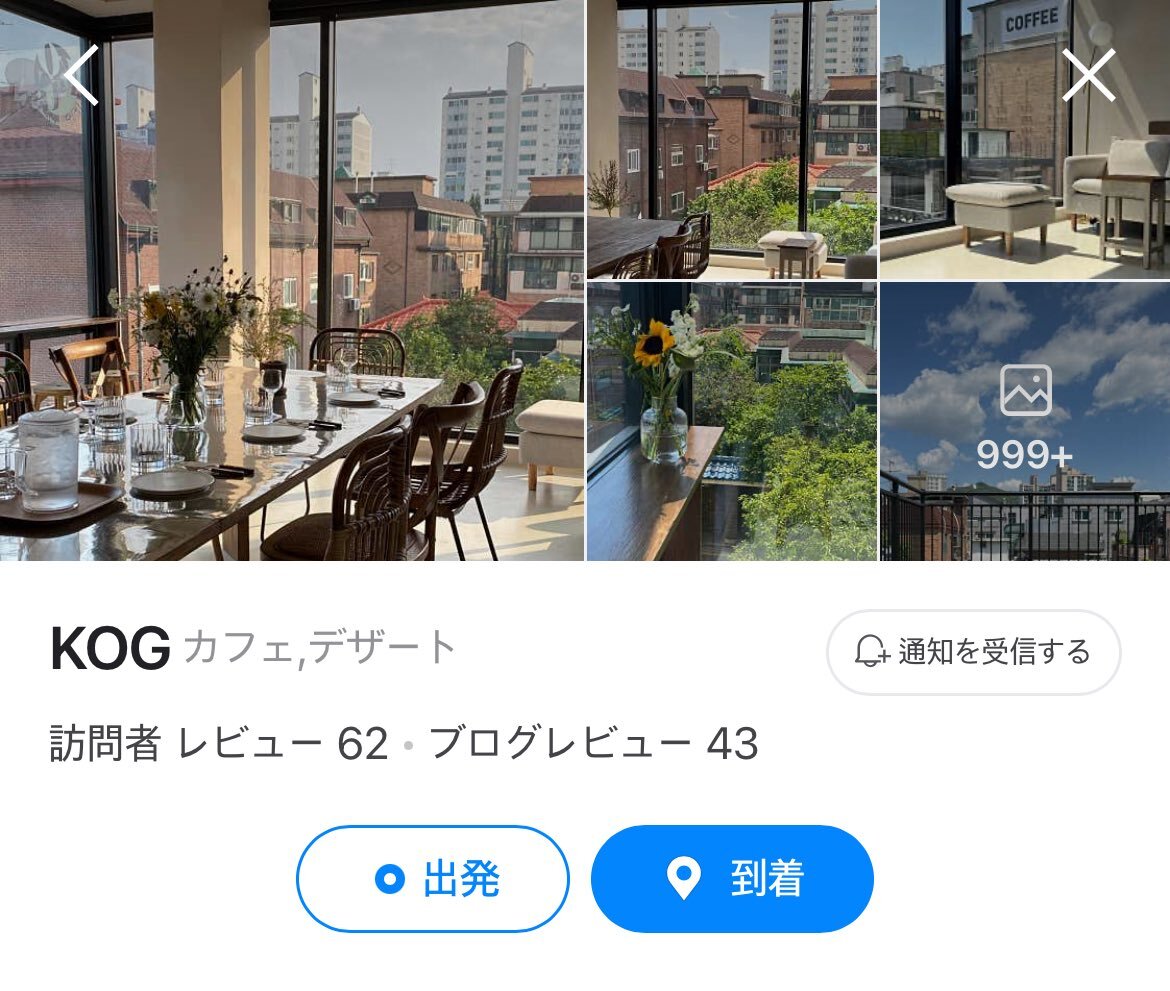Open ブログレビュー 43 blog reviews
1170x991 pixels.
coord(594,743)
